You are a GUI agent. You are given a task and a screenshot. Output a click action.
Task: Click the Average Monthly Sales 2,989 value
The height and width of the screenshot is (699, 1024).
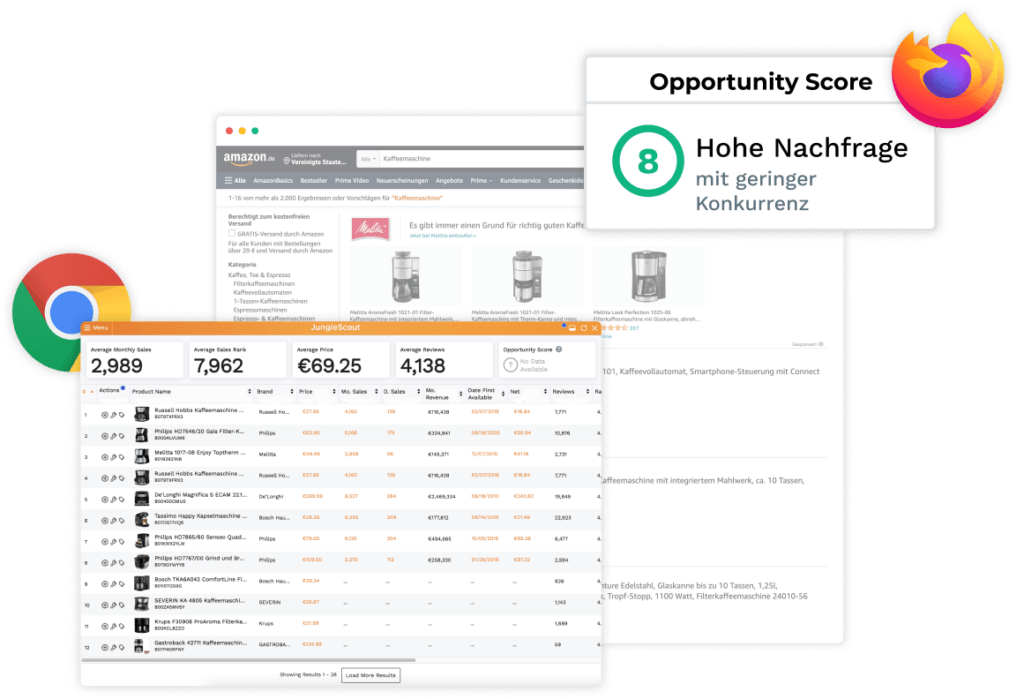[117, 366]
